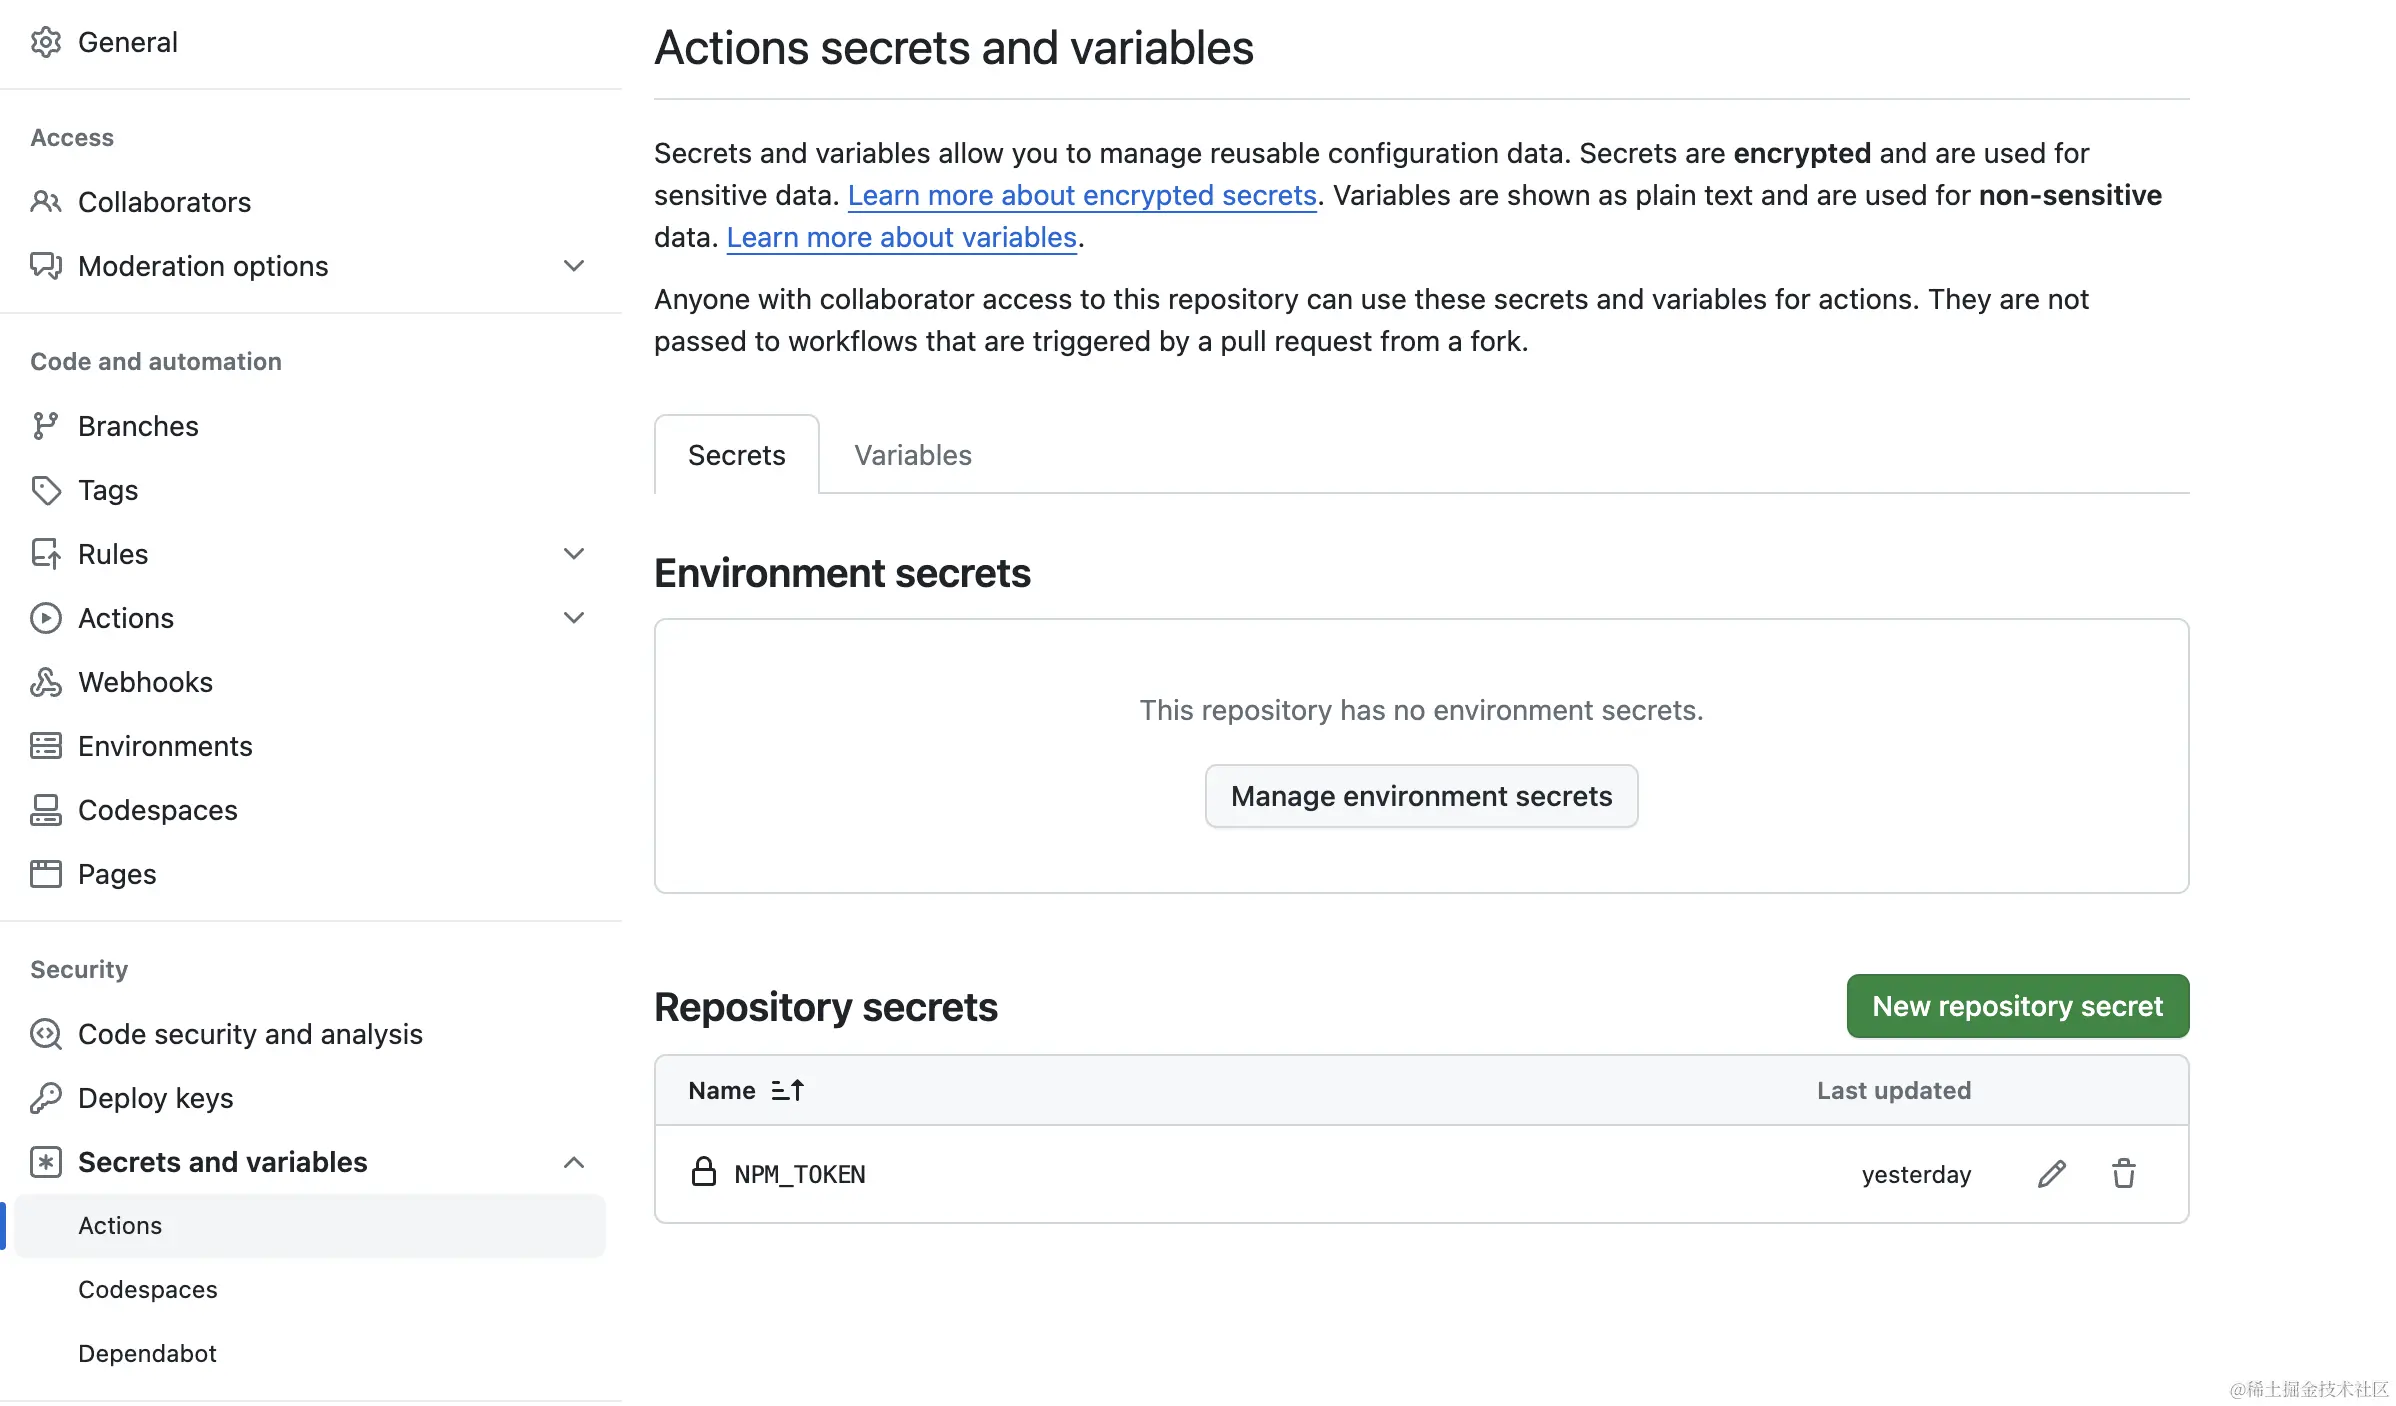Switch to the Variables tab
This screenshot has height=1406, width=2396.
coord(912,455)
